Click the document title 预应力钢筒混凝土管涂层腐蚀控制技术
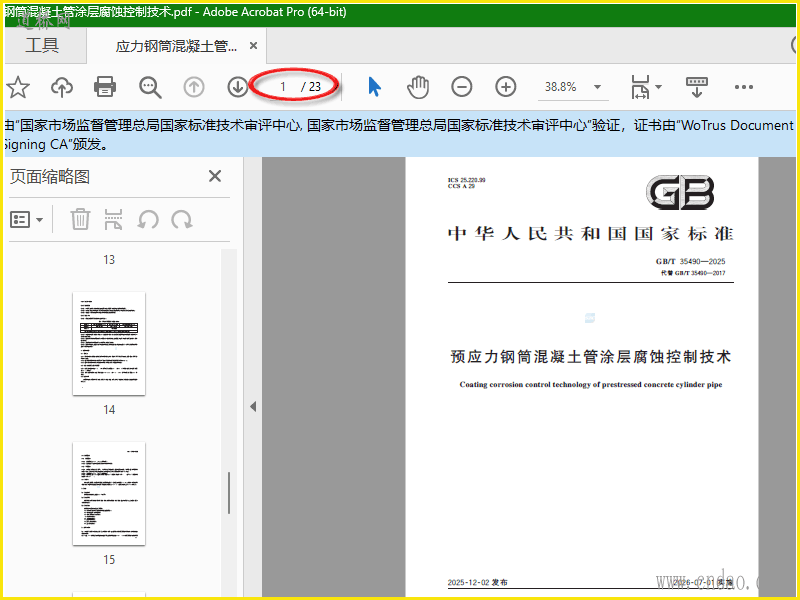The width and height of the screenshot is (800, 600). point(591,357)
